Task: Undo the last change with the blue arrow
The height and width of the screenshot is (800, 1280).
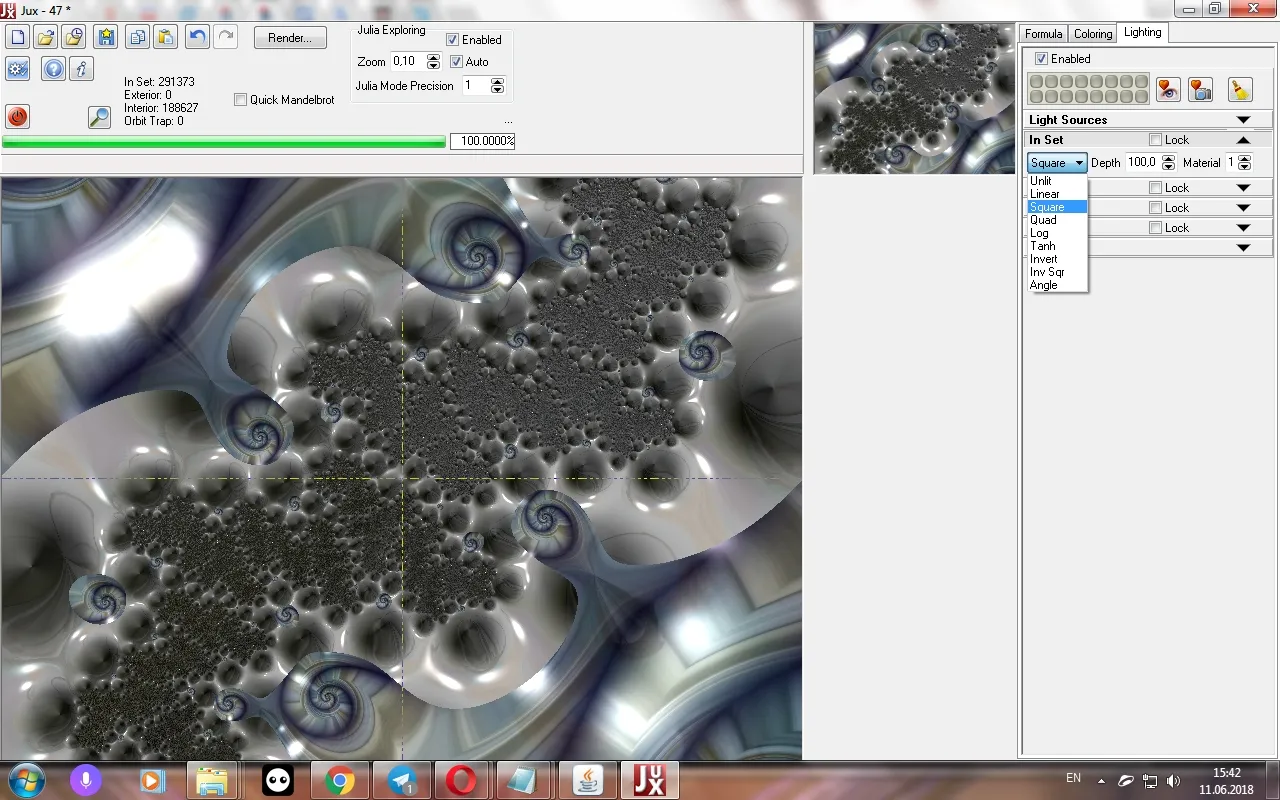Action: coord(197,38)
